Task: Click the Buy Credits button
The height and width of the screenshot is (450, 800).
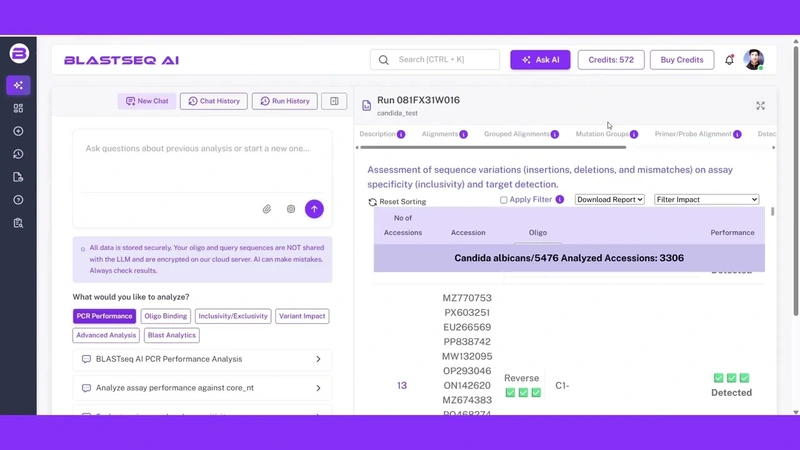Action: (x=682, y=60)
